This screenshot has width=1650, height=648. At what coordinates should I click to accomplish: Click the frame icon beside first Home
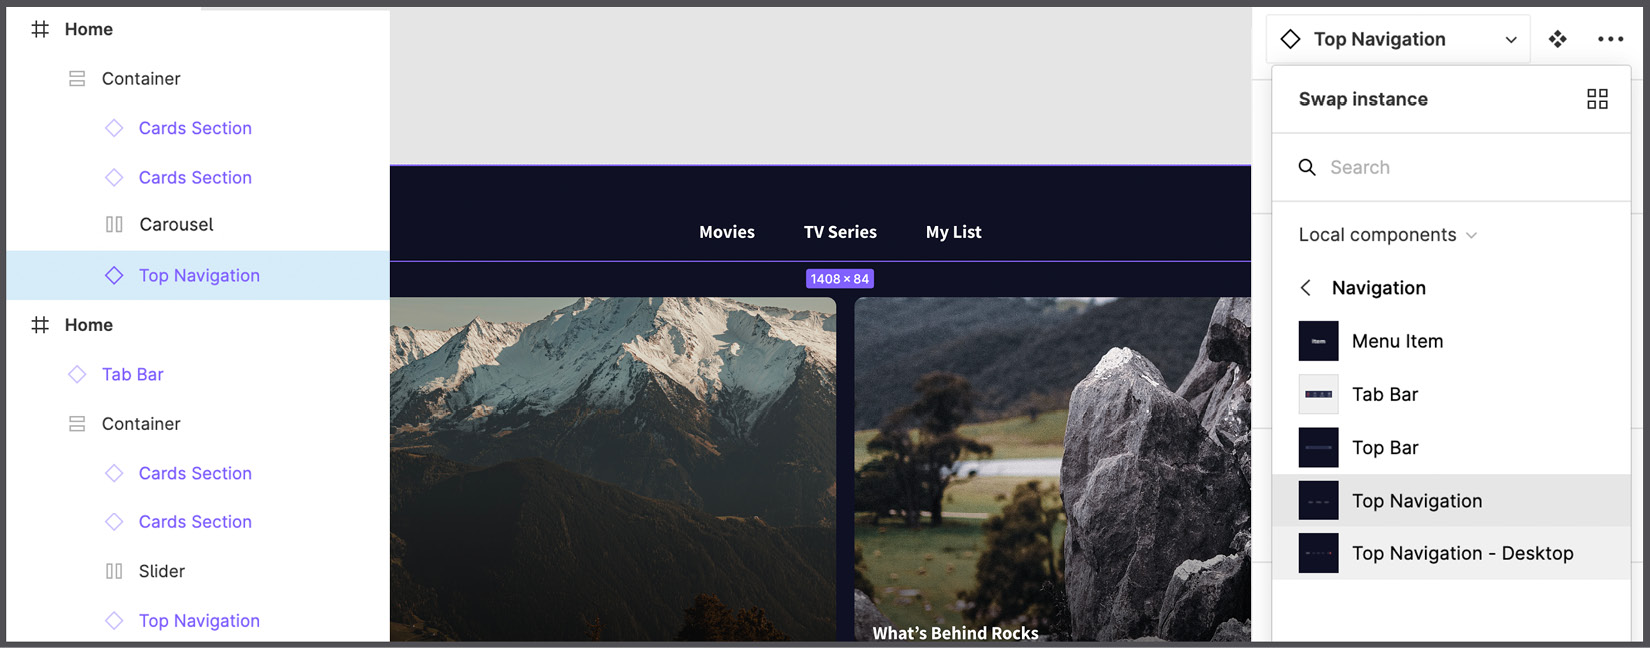40,29
